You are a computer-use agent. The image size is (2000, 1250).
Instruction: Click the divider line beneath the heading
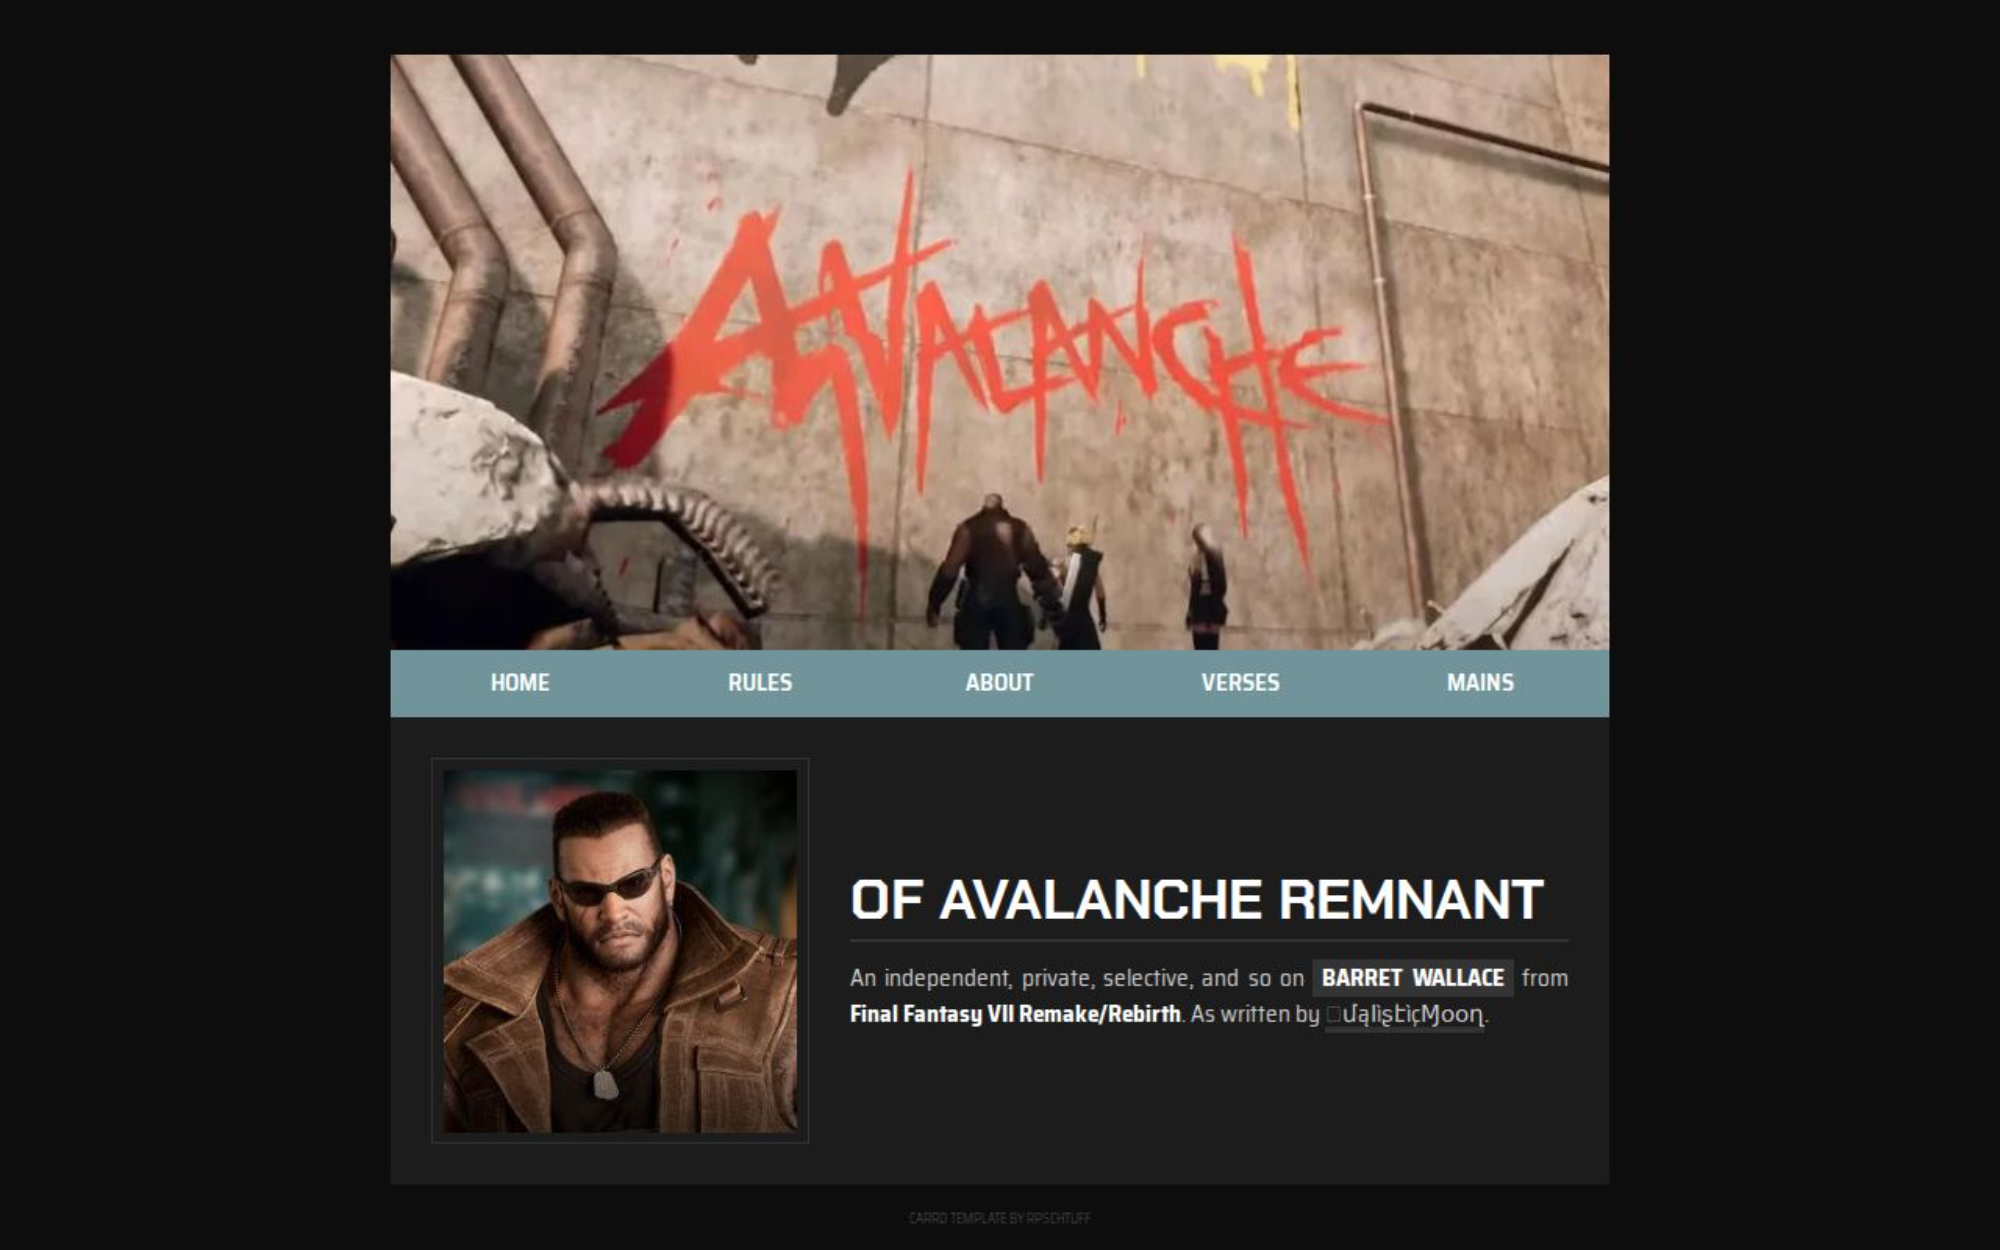pos(1209,941)
